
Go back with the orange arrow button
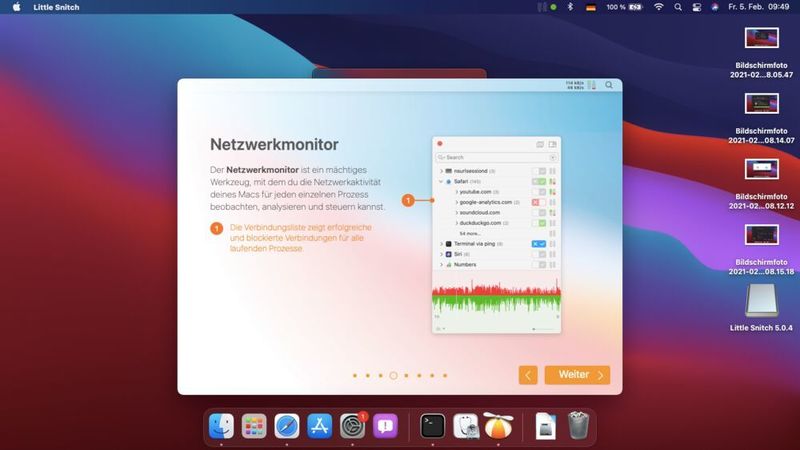click(528, 375)
